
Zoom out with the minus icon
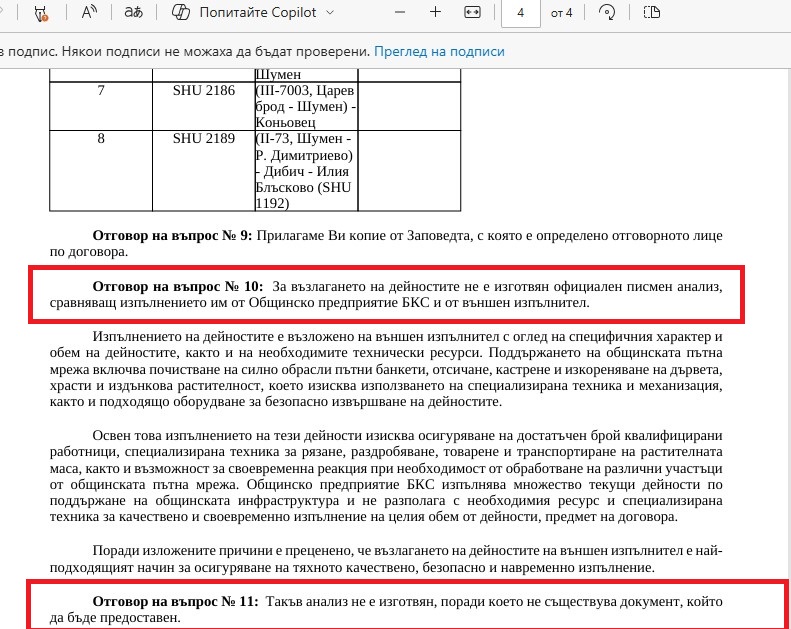(x=400, y=12)
